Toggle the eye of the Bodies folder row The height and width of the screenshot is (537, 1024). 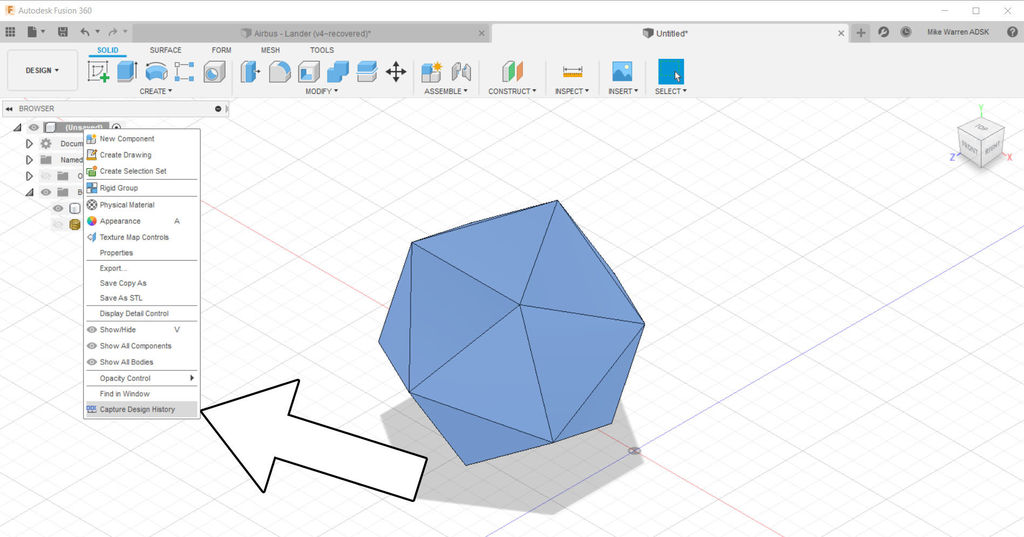[x=46, y=192]
